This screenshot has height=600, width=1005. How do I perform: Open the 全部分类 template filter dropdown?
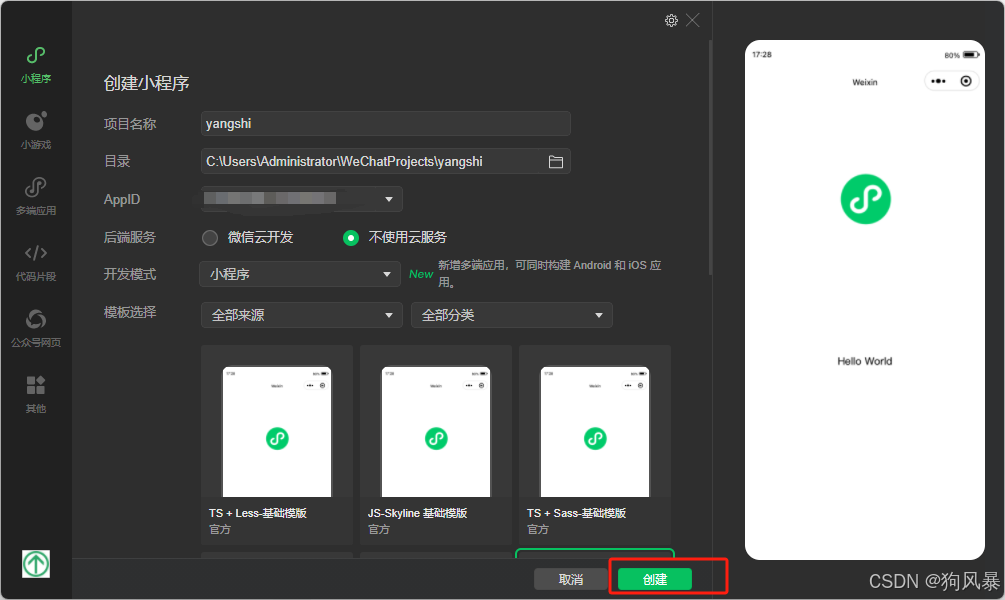pyautogui.click(x=511, y=314)
